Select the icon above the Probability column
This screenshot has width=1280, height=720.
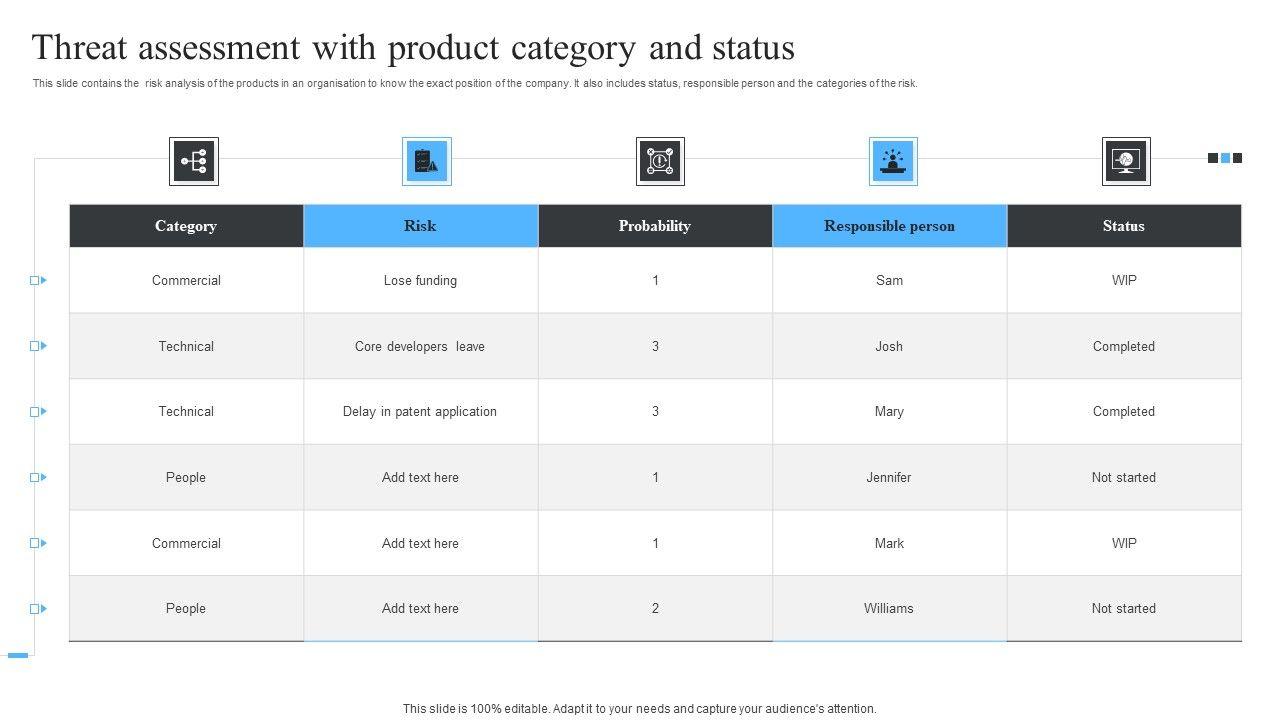coord(660,161)
